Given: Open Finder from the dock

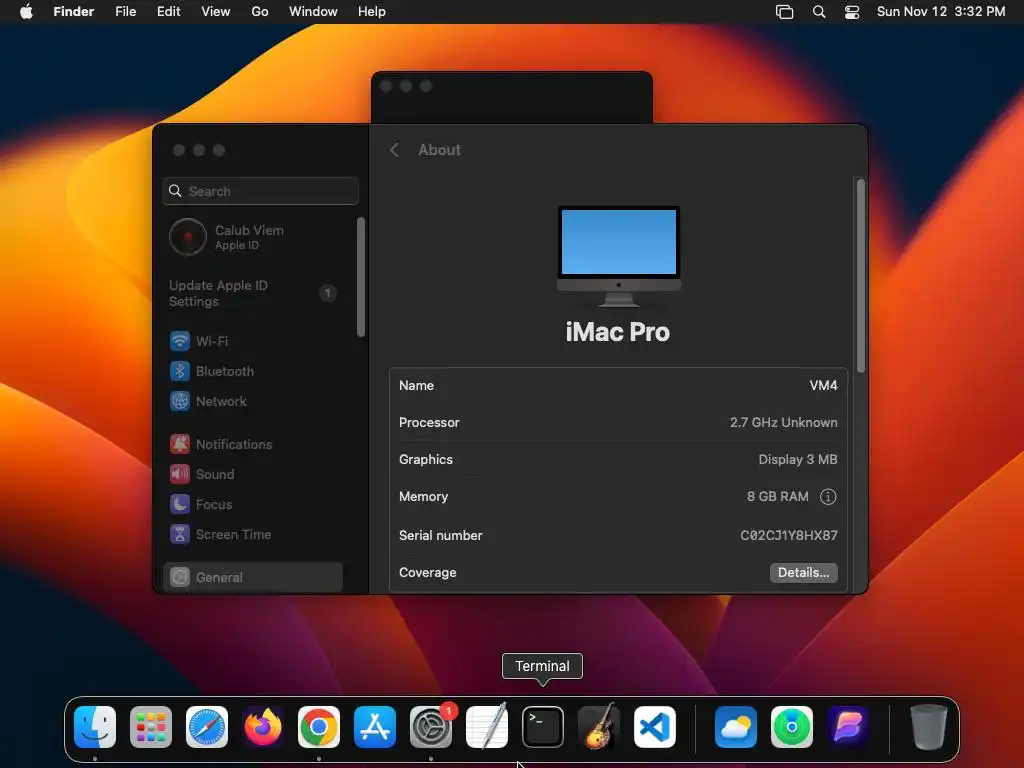Looking at the screenshot, I should [x=95, y=727].
